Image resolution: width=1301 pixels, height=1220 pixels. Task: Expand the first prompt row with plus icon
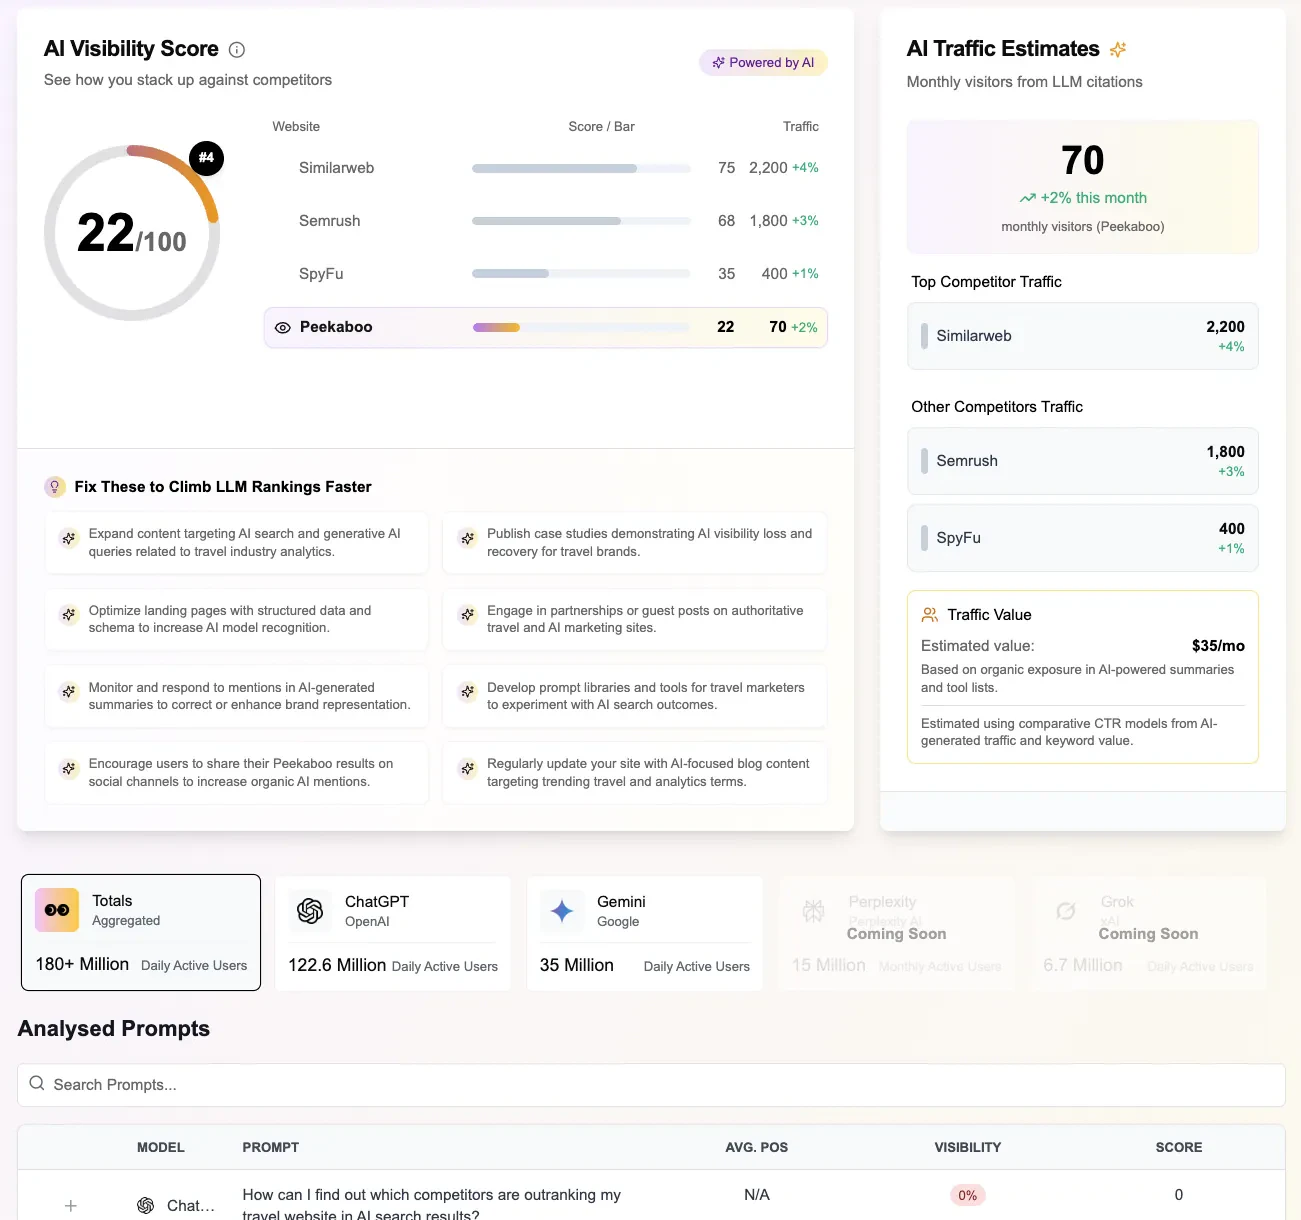click(71, 1206)
